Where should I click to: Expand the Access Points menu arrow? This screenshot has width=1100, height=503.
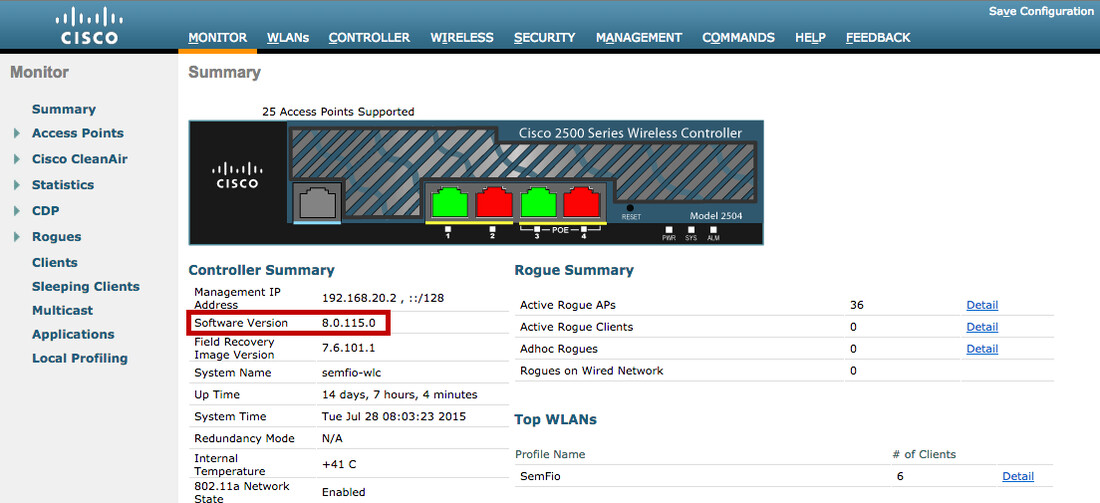pyautogui.click(x=17, y=133)
